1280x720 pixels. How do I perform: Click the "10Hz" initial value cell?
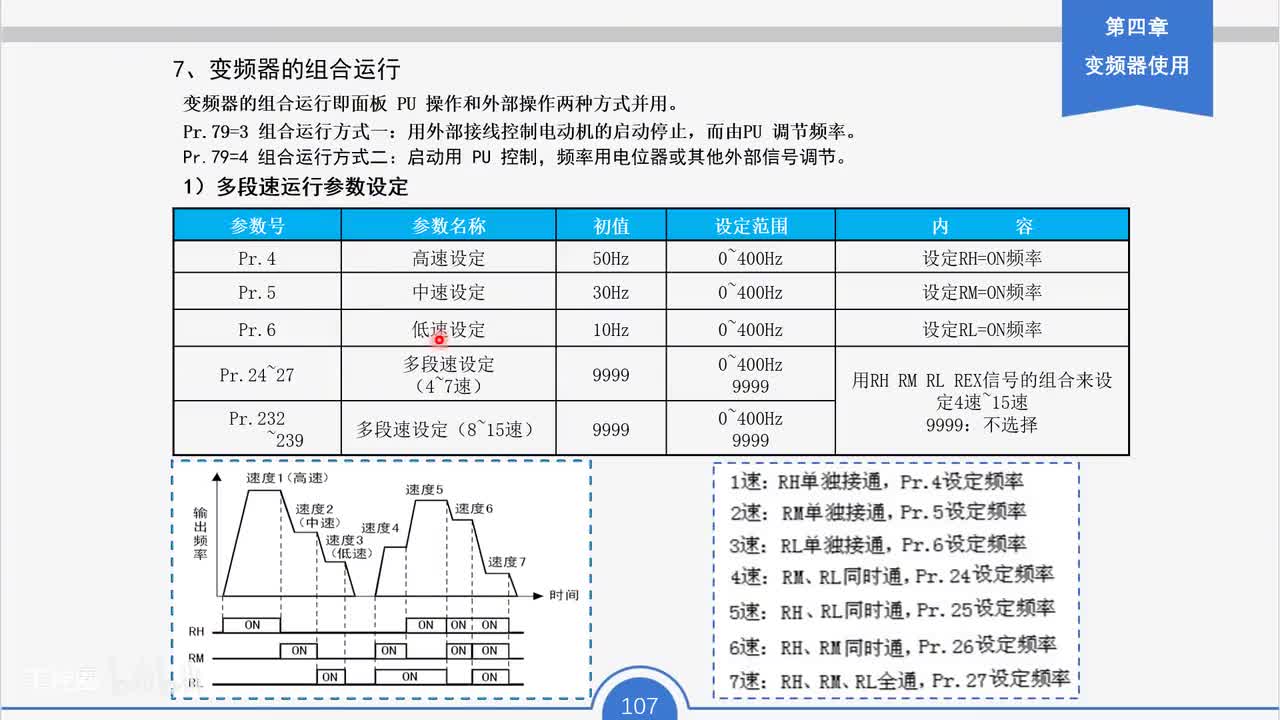611,329
